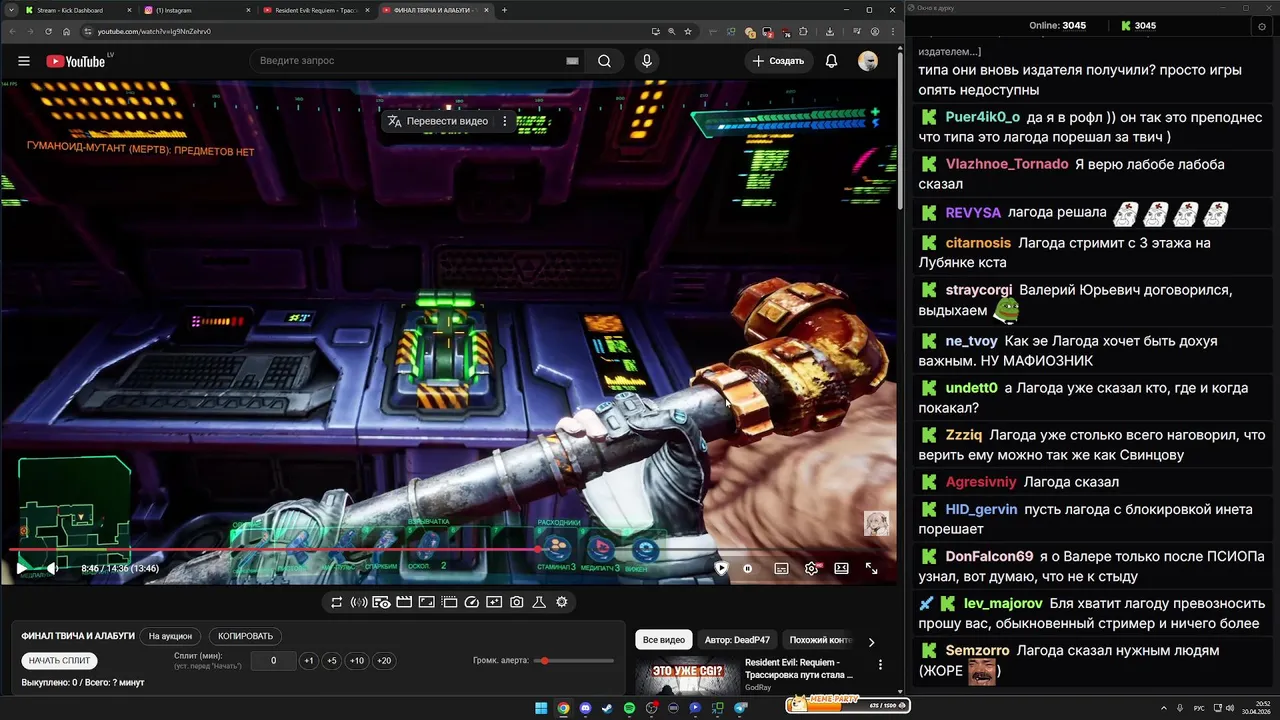Open the YouTube account avatar menu
The height and width of the screenshot is (720, 1280).
(x=868, y=61)
